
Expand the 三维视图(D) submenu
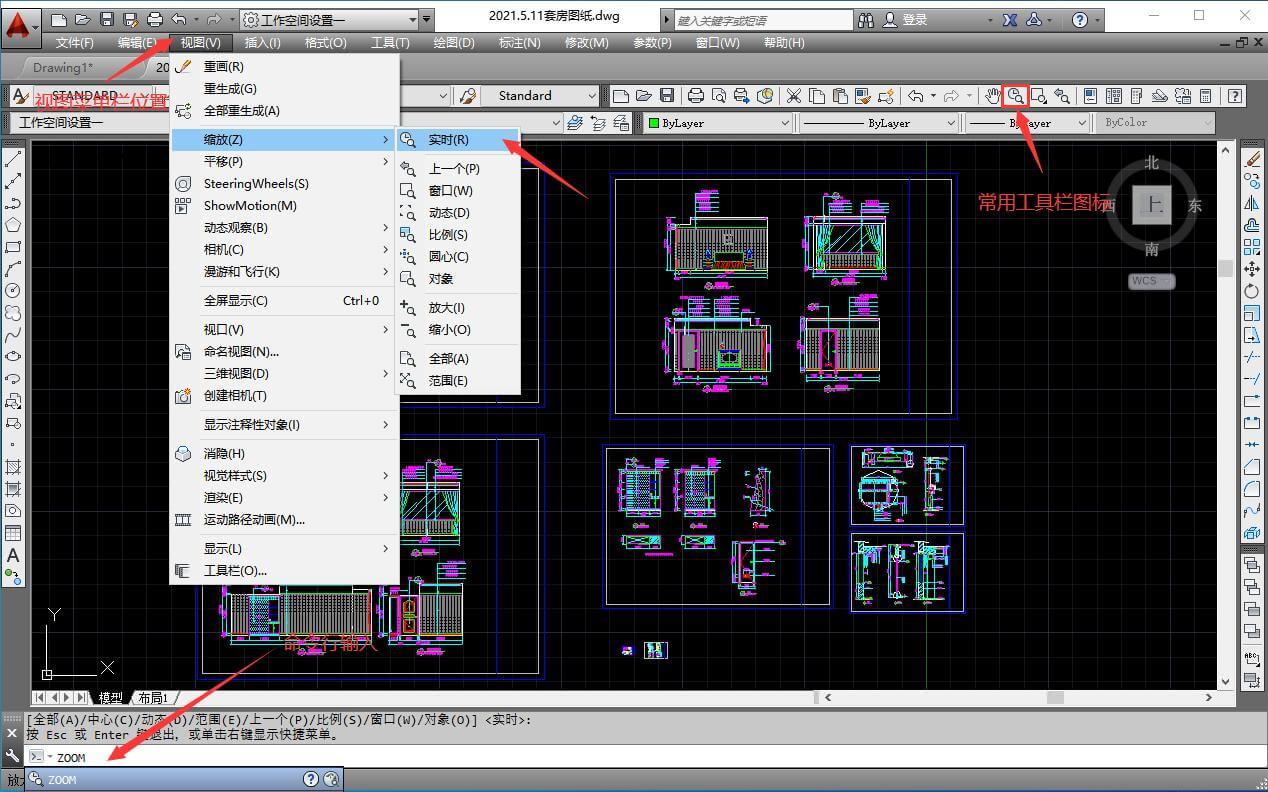[284, 373]
